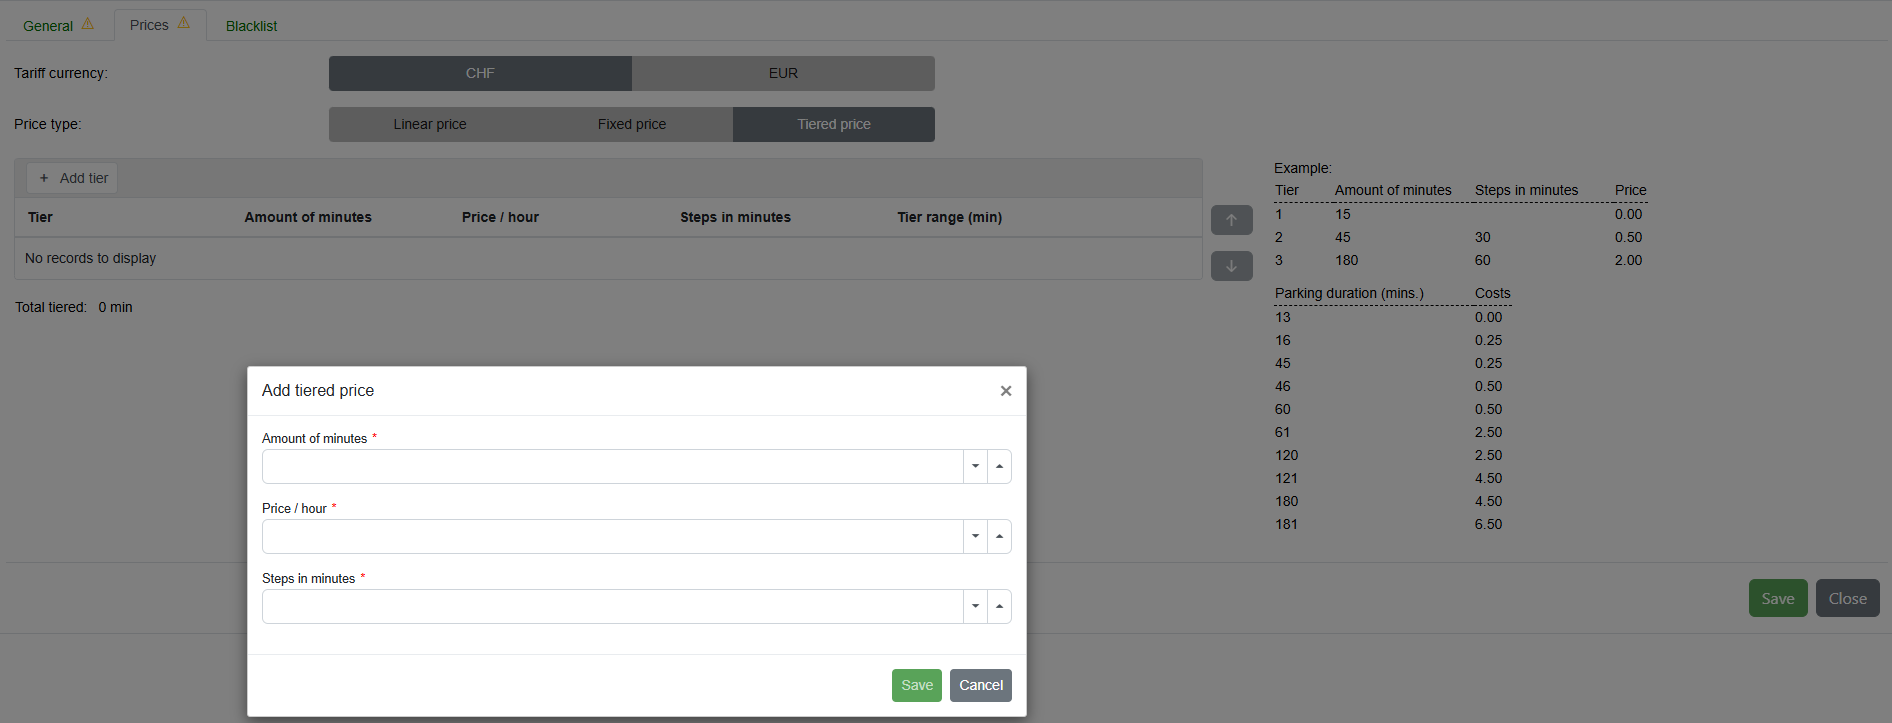This screenshot has width=1892, height=723.
Task: Move tier up with arrow button
Action: [1232, 220]
